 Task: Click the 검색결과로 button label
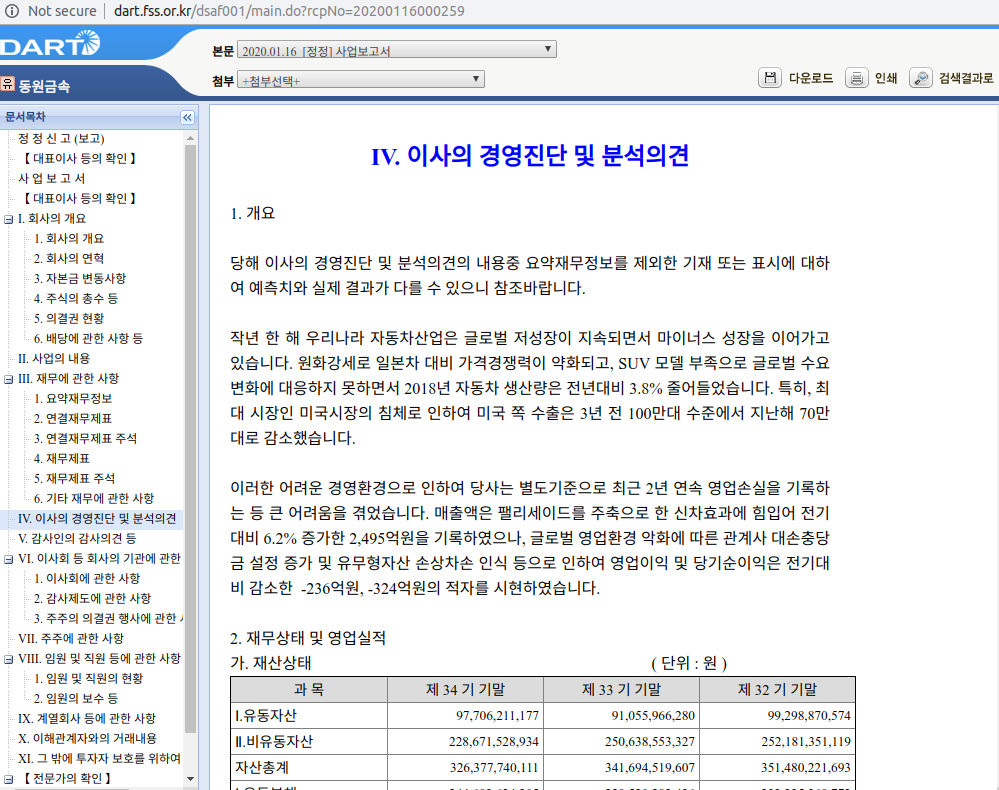pyautogui.click(x=966, y=78)
